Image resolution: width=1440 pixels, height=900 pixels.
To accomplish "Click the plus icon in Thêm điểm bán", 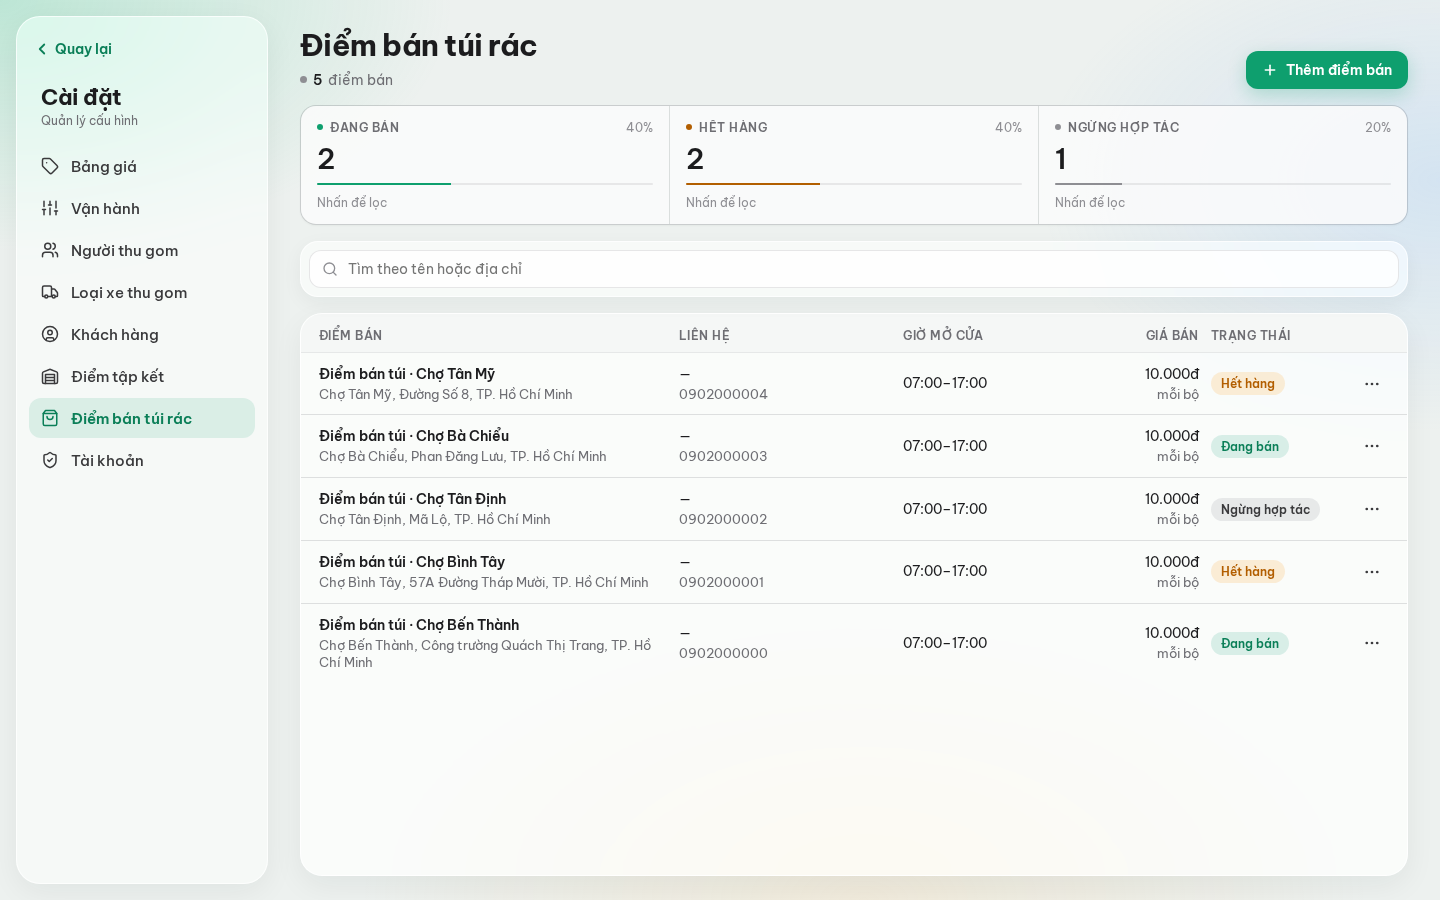I will (x=1270, y=70).
